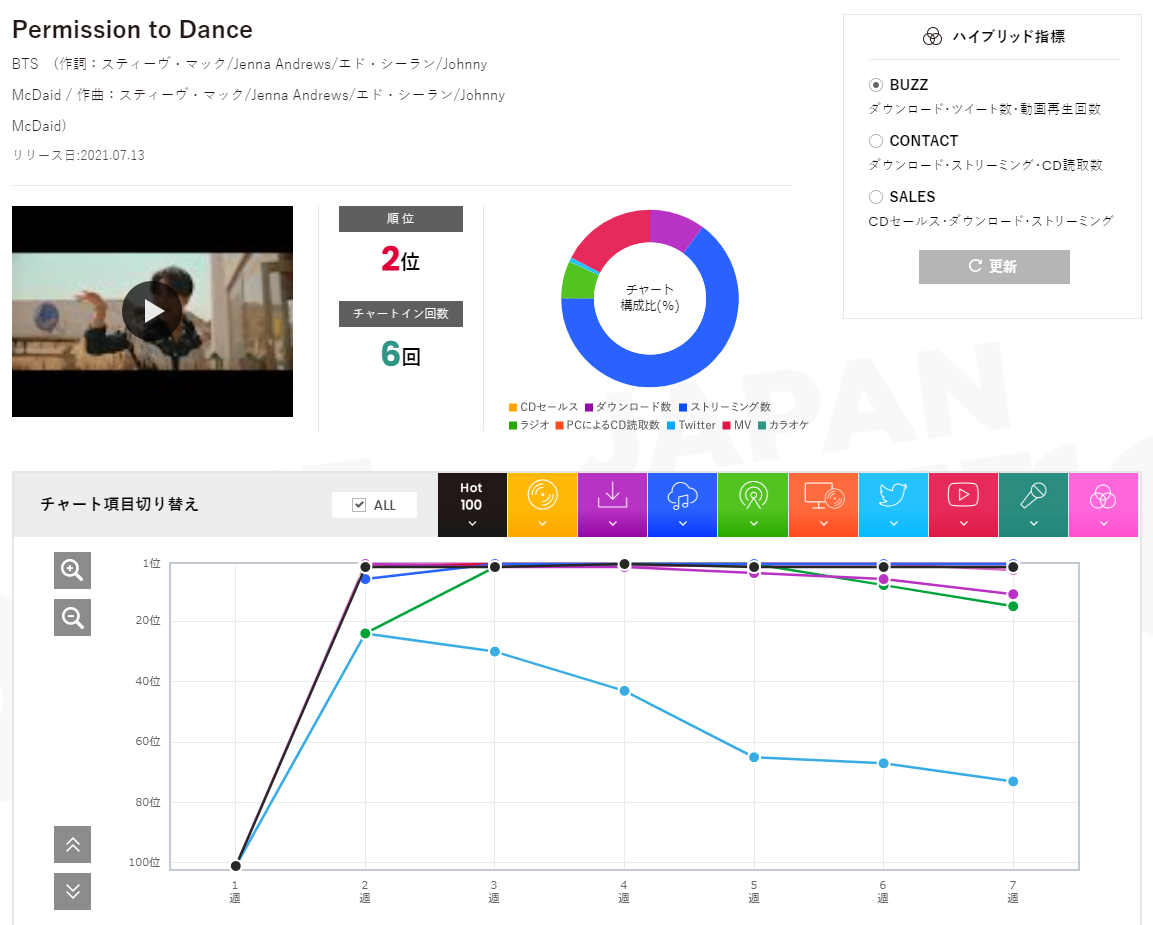Click the チャート項目切り替え heading

120,504
